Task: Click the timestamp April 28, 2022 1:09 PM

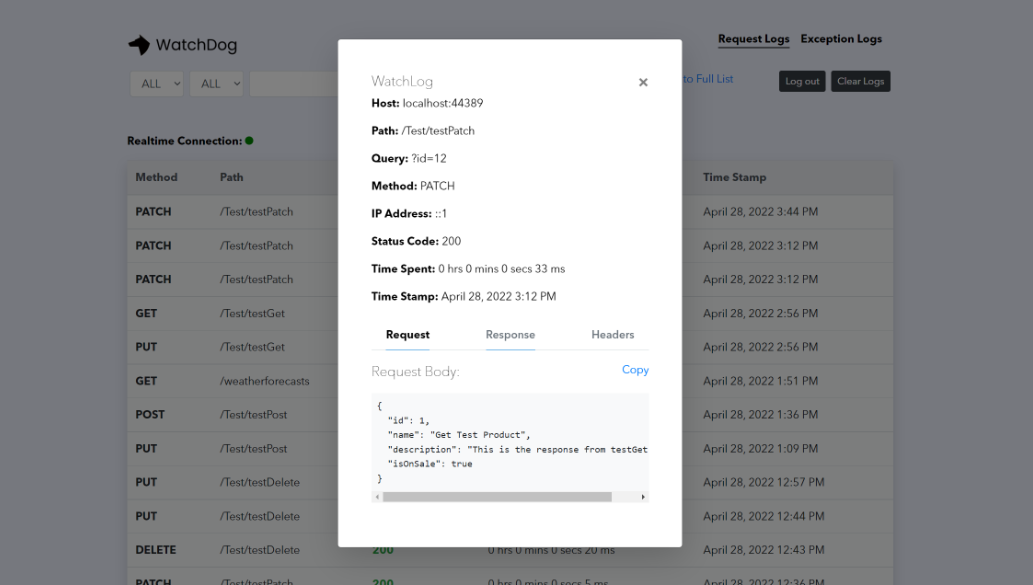Action: pos(760,448)
